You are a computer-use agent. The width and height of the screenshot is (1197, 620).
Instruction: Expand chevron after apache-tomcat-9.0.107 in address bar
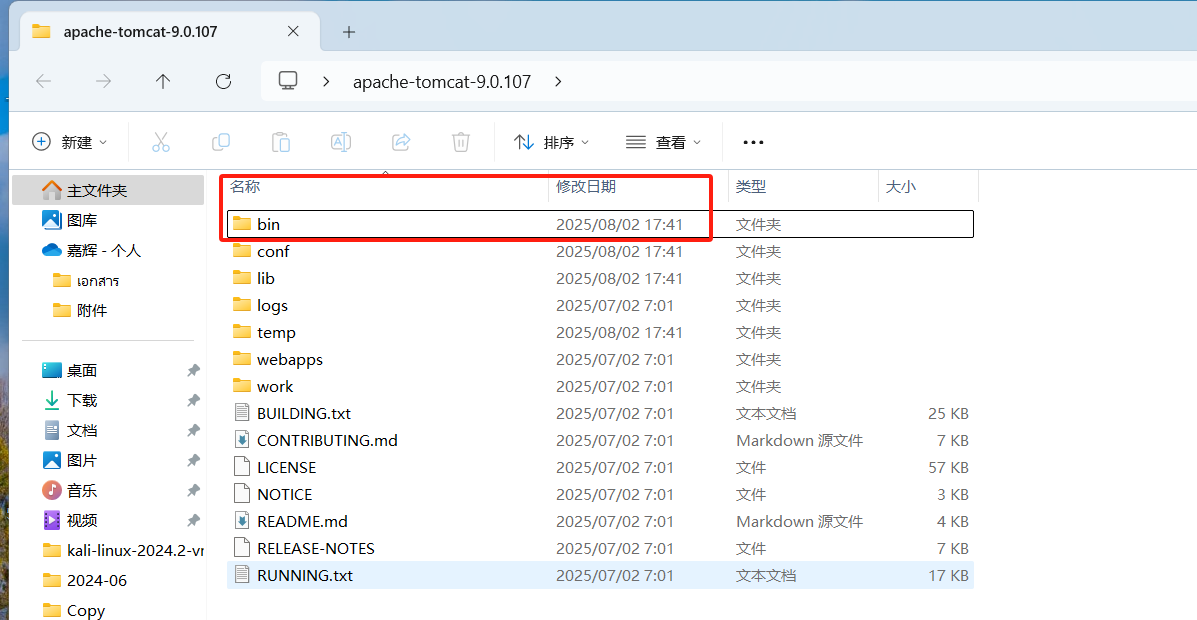point(558,81)
